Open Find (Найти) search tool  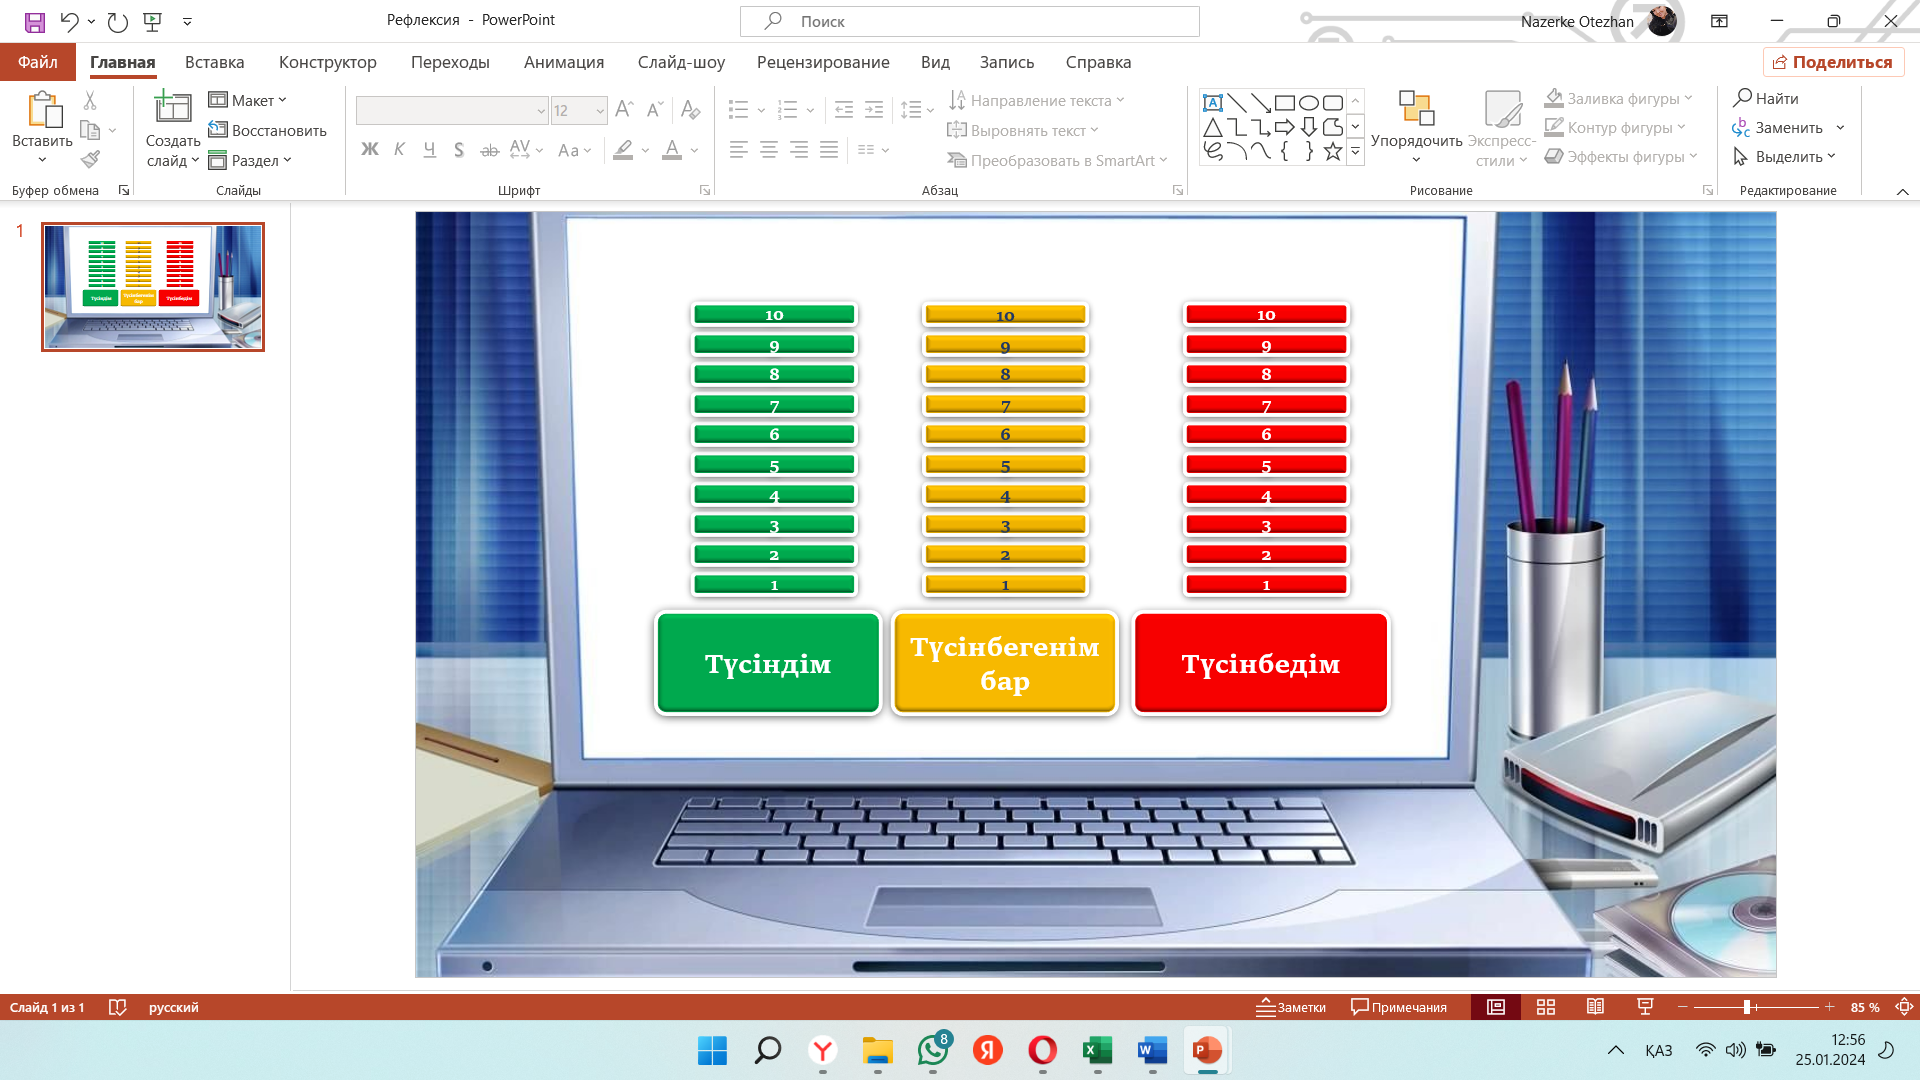1766,98
